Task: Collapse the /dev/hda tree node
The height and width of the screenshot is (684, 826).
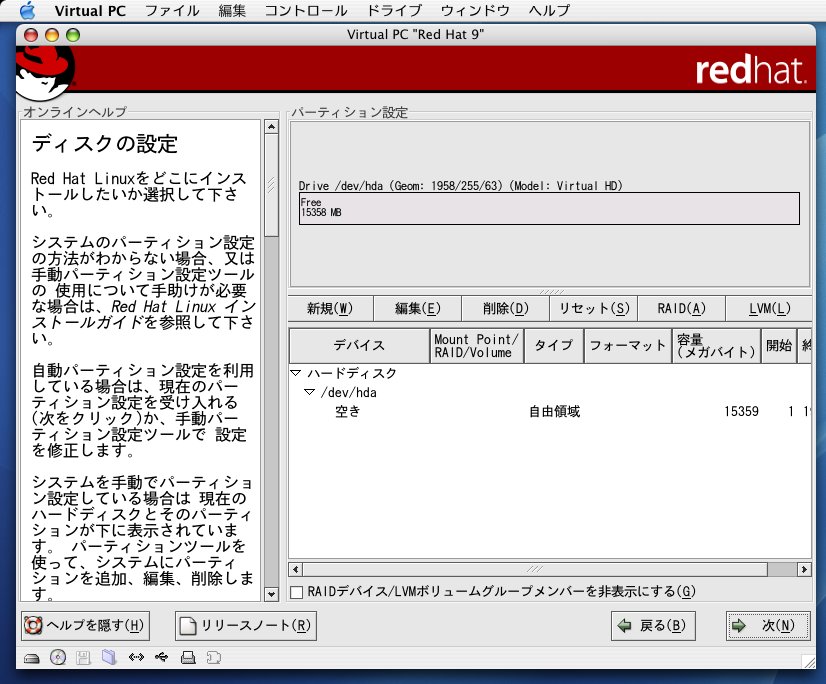Action: pos(309,393)
